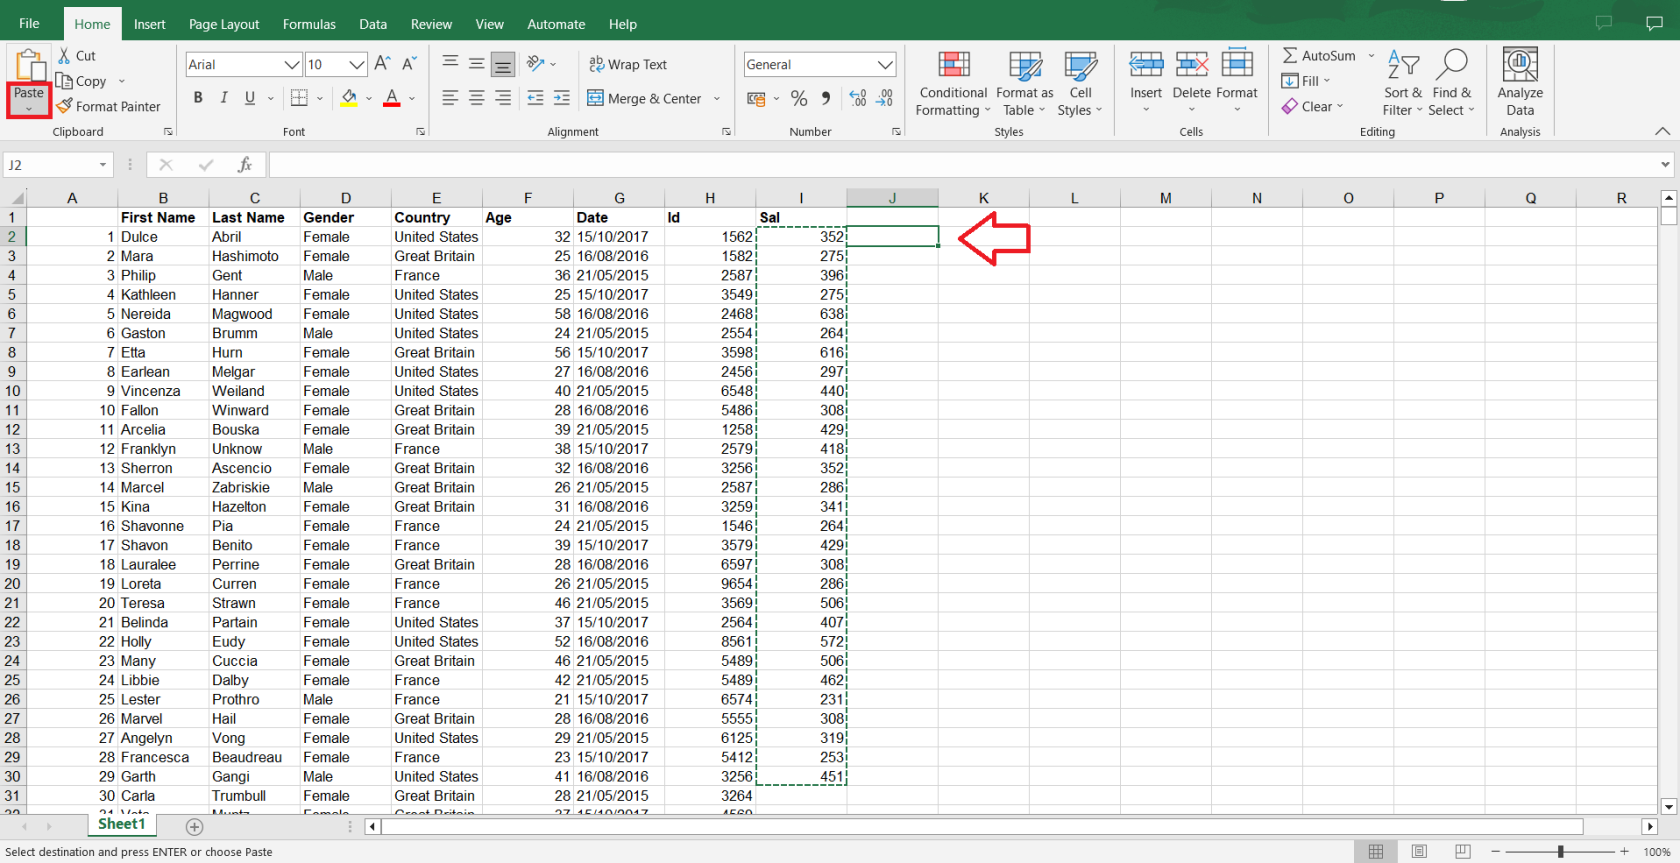
Task: Apply center horizontal alignment
Action: click(476, 98)
